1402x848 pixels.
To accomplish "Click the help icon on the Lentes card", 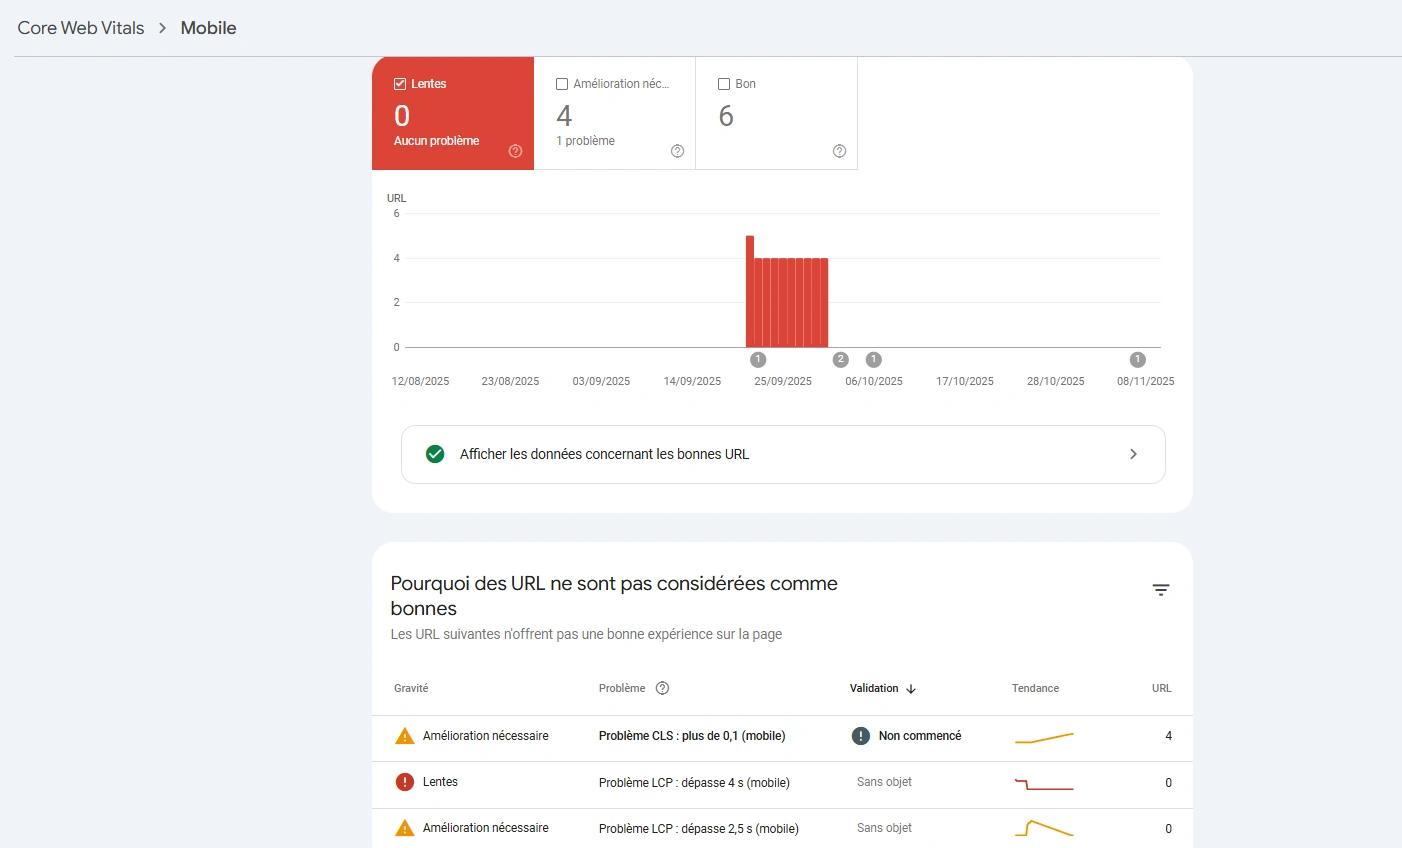I will click(x=515, y=150).
